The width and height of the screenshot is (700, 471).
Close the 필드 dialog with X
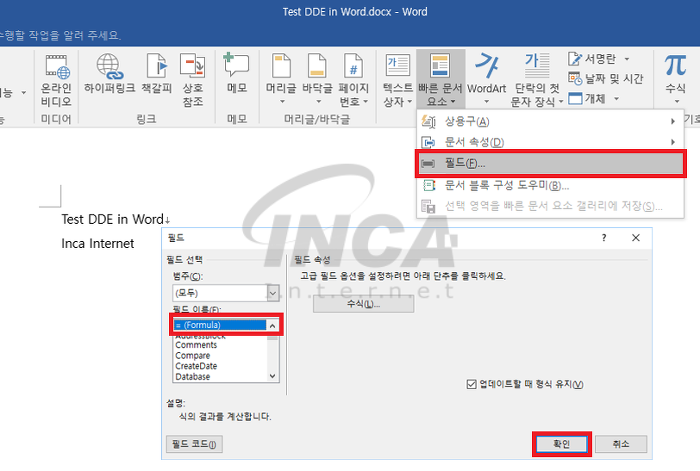[x=636, y=238]
